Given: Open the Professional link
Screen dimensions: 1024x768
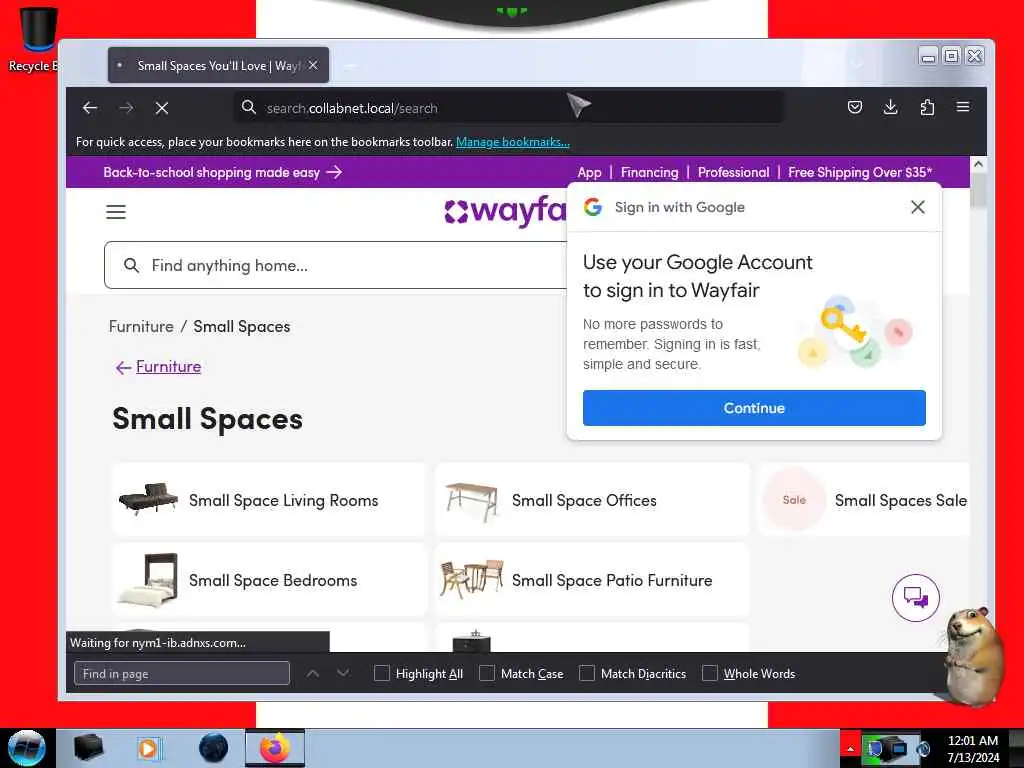Looking at the screenshot, I should (x=733, y=172).
